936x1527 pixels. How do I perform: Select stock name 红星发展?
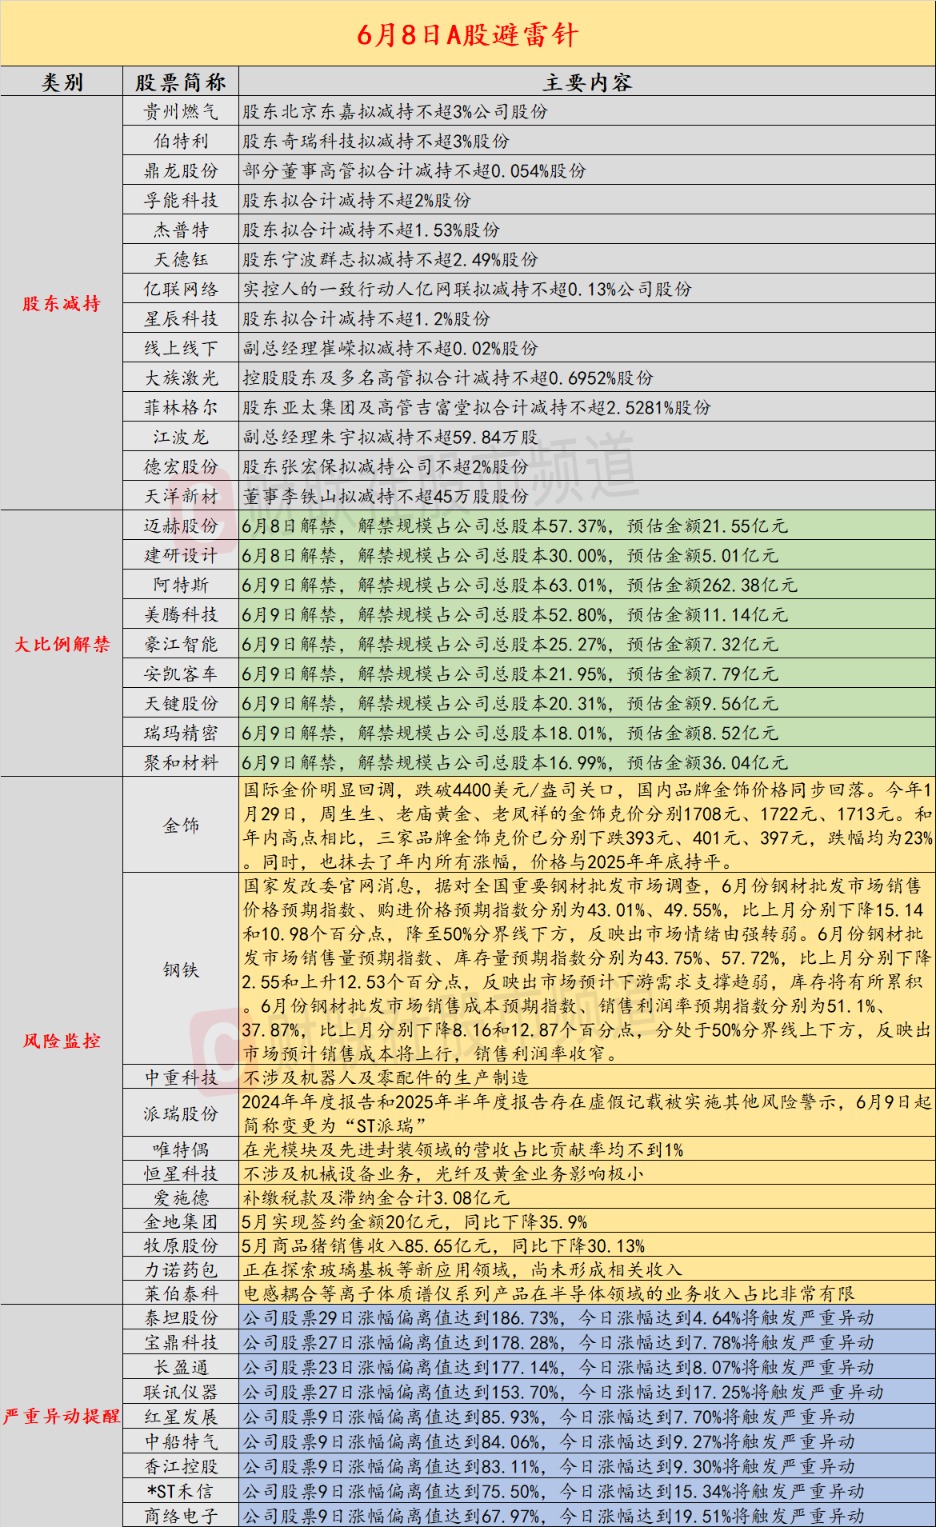[x=181, y=1417]
